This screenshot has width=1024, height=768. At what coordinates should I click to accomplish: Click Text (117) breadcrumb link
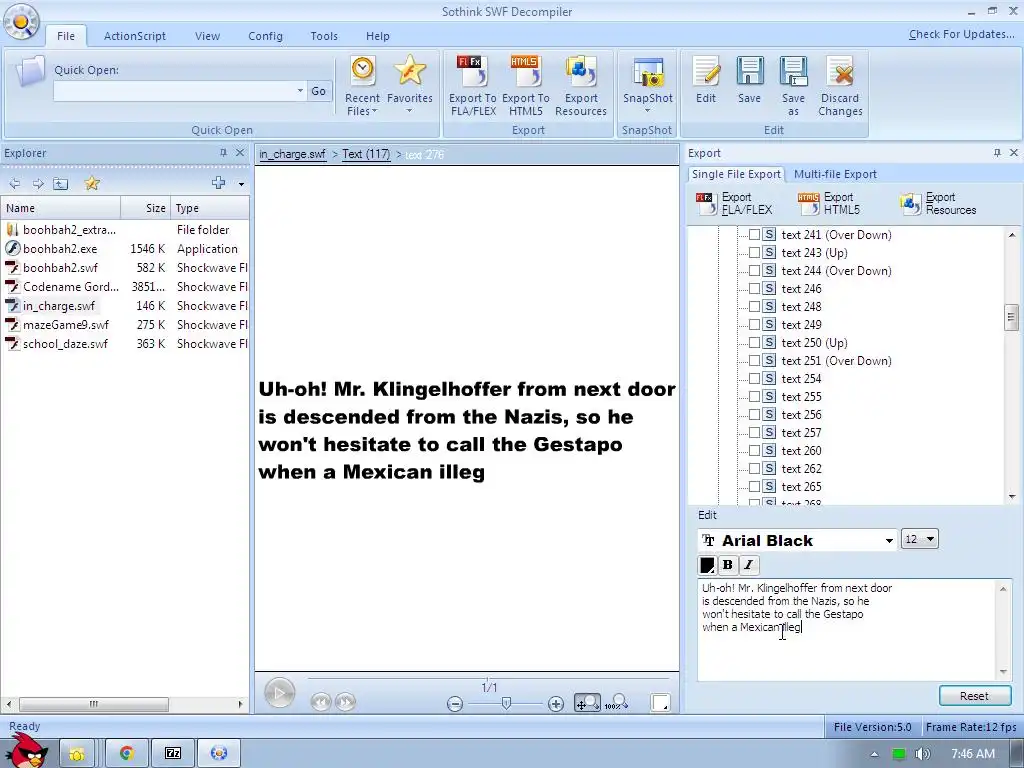point(366,154)
